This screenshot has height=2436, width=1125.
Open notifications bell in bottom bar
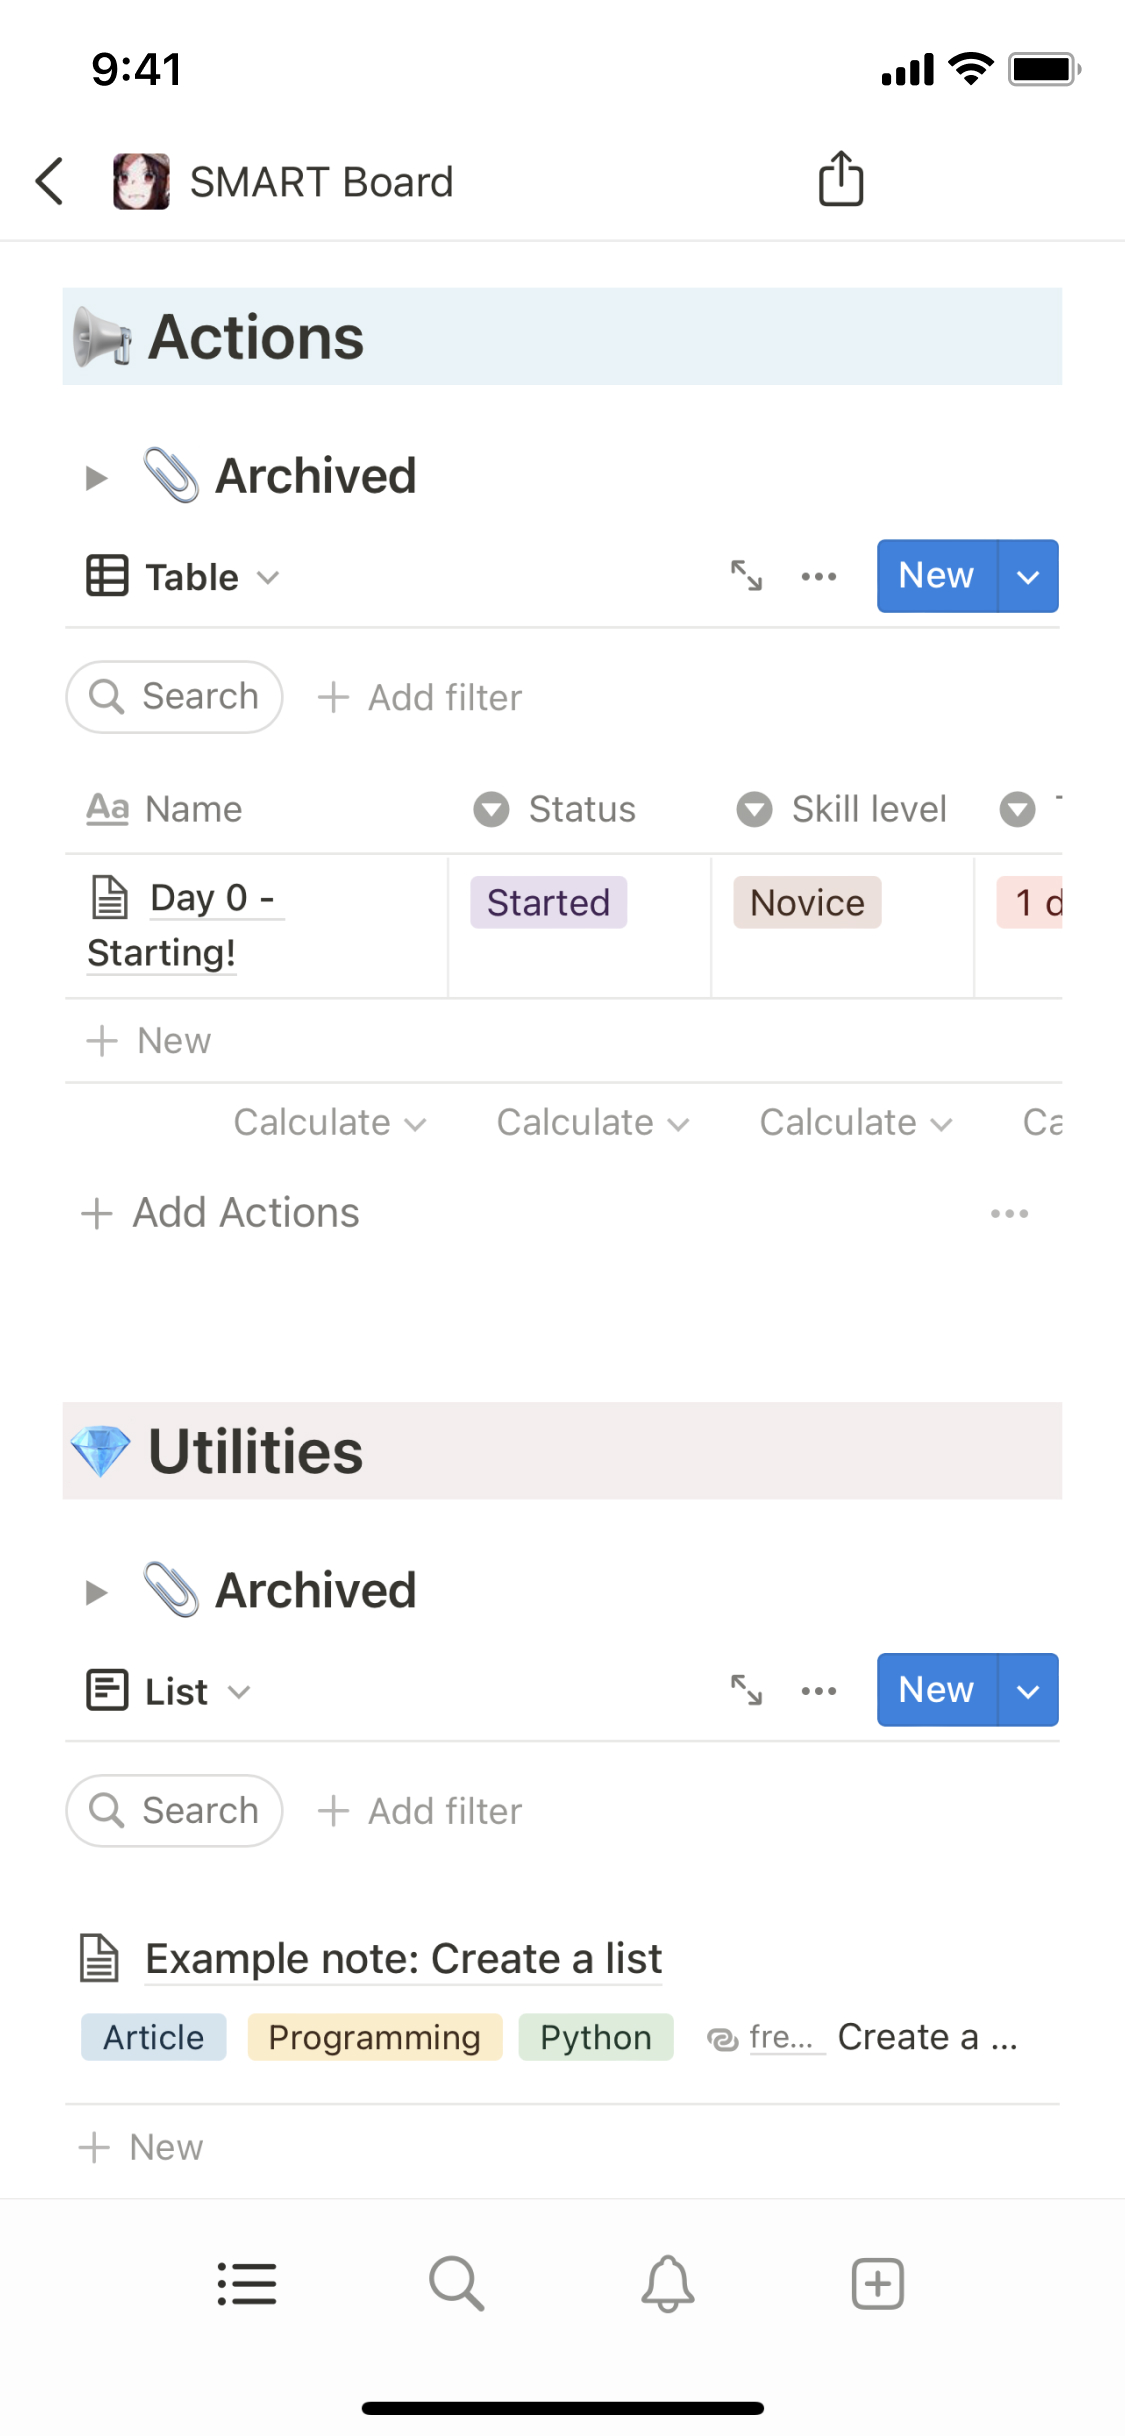tap(667, 2284)
